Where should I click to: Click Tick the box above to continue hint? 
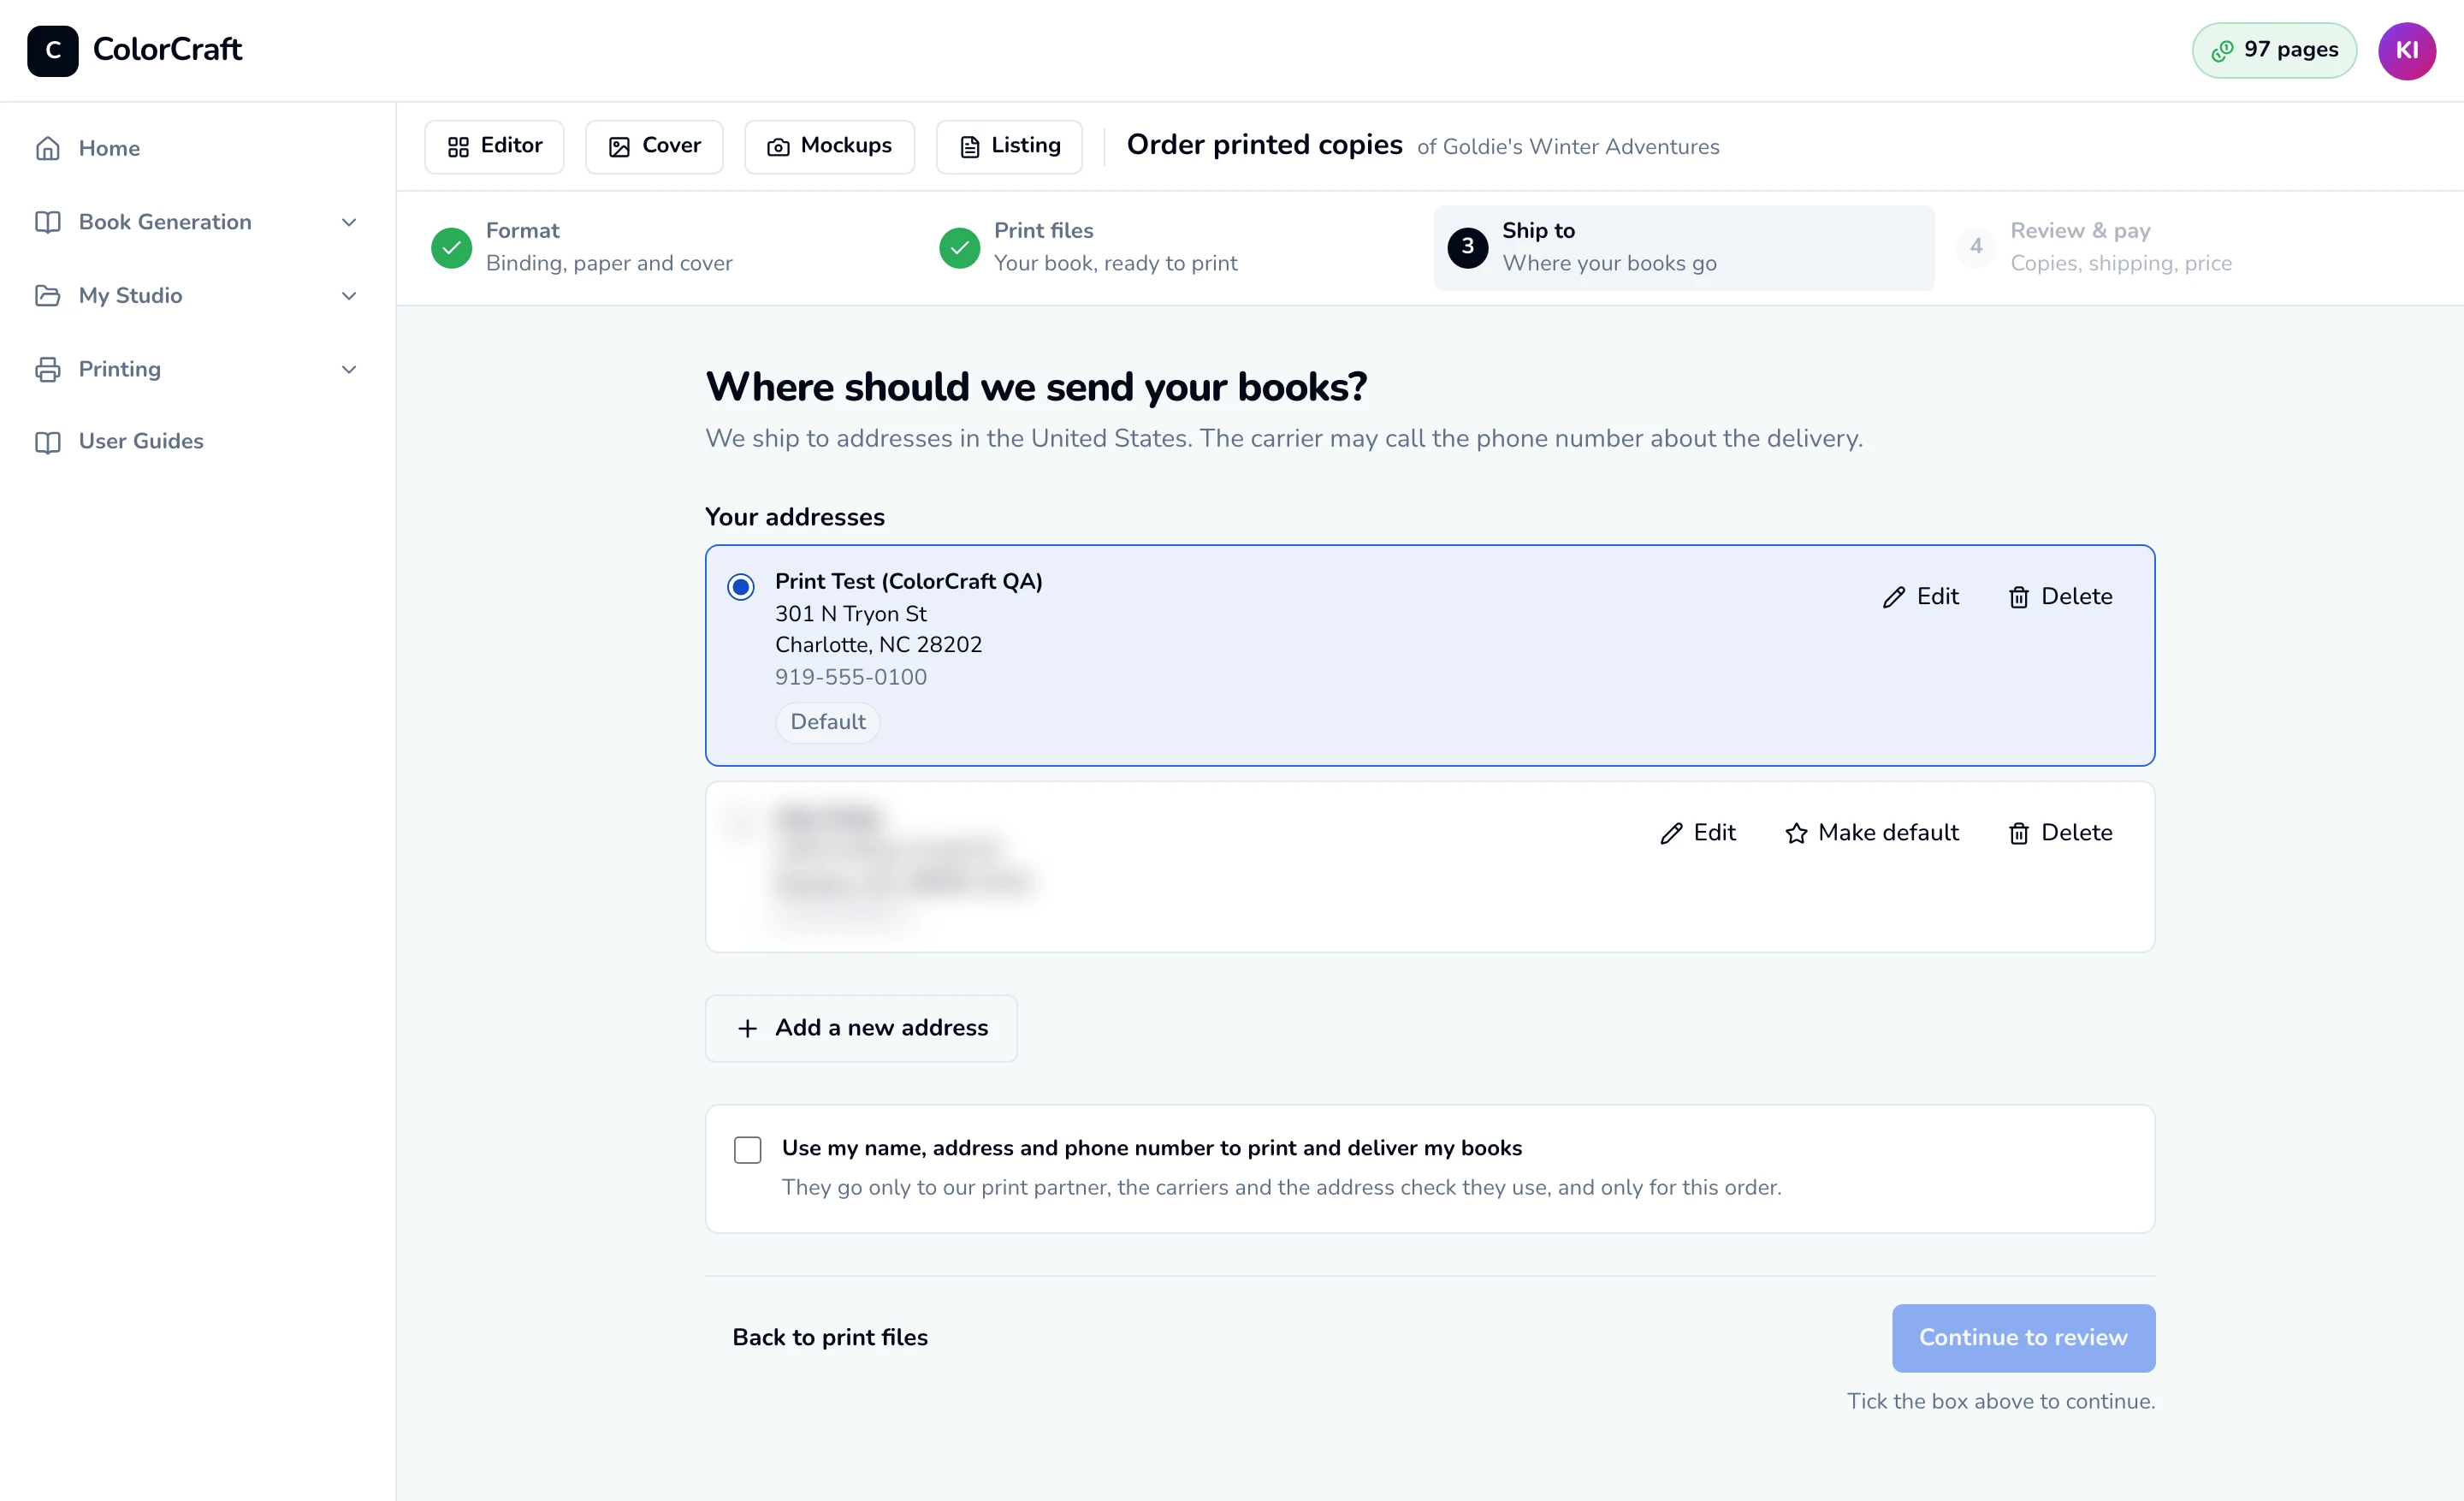pos(2000,1401)
